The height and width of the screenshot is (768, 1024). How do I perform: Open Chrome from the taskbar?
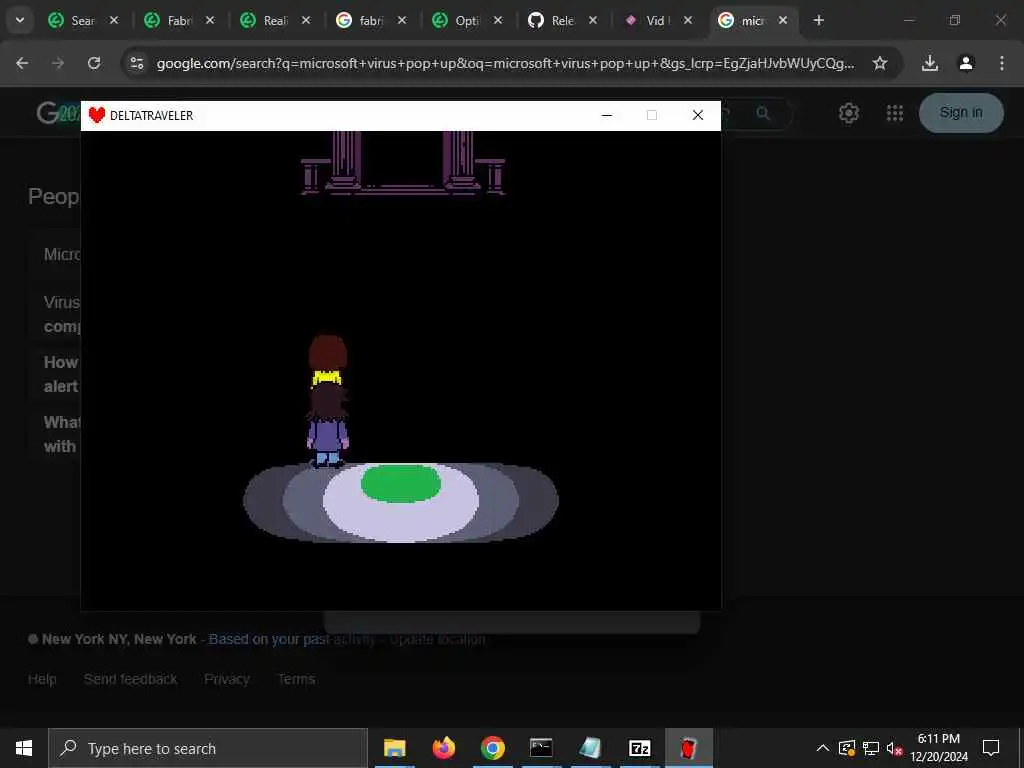[x=492, y=748]
